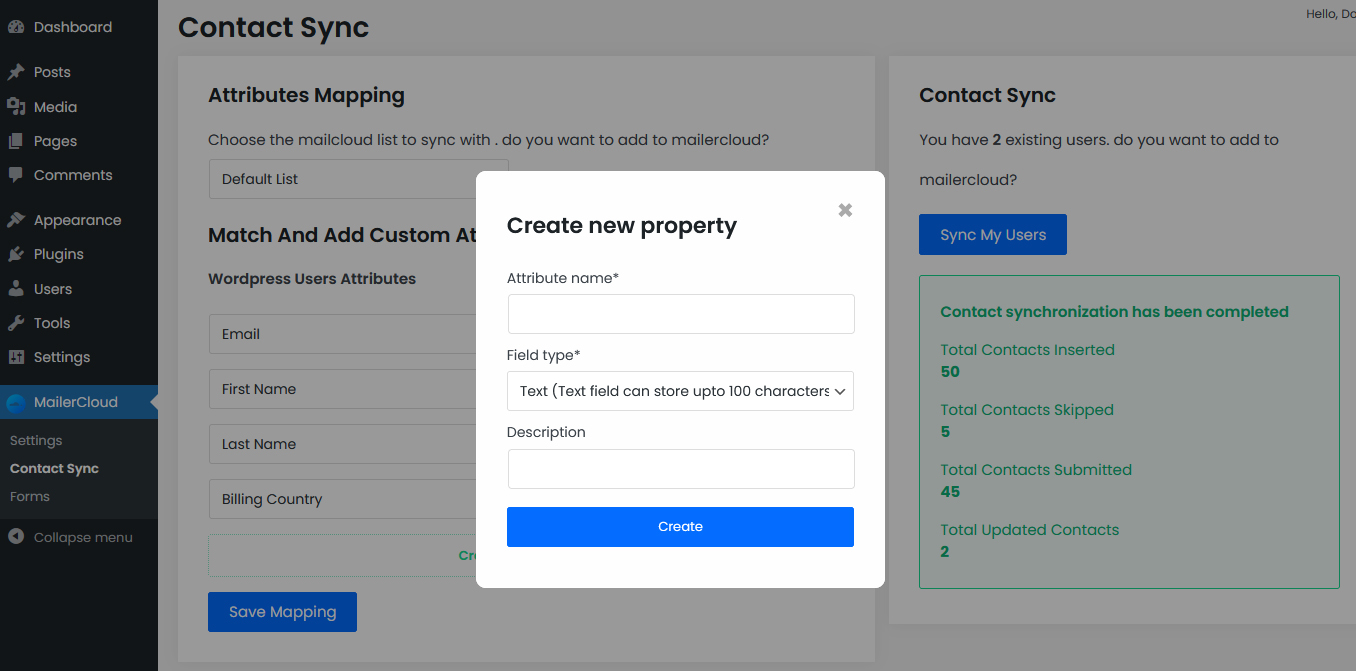Click the Users person icon

pyautogui.click(x=16, y=289)
